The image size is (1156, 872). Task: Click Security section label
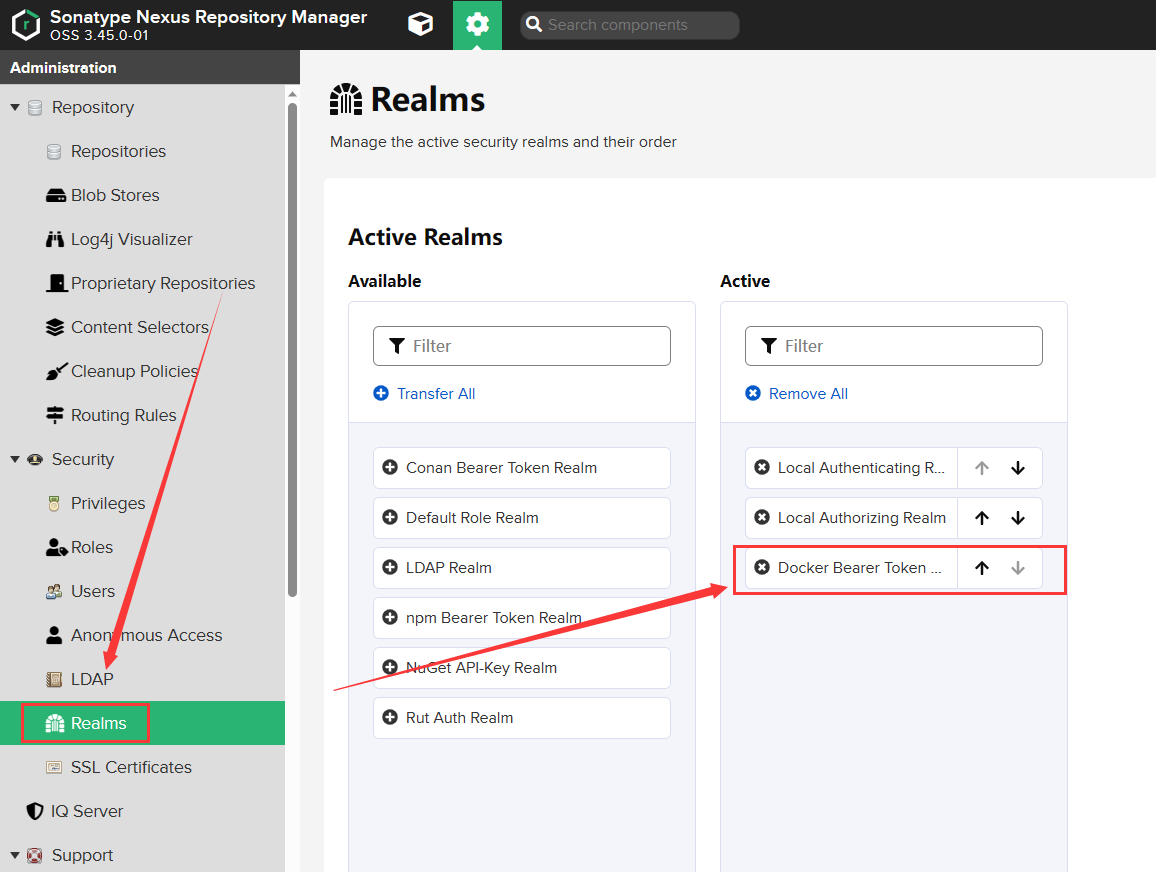coord(83,459)
